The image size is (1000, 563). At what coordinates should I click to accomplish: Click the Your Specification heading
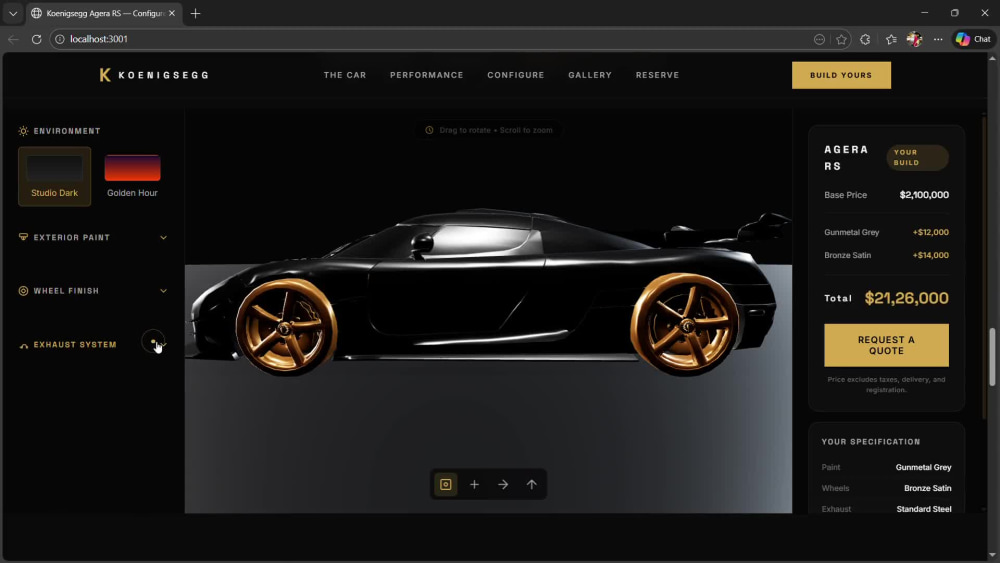pyautogui.click(x=871, y=442)
